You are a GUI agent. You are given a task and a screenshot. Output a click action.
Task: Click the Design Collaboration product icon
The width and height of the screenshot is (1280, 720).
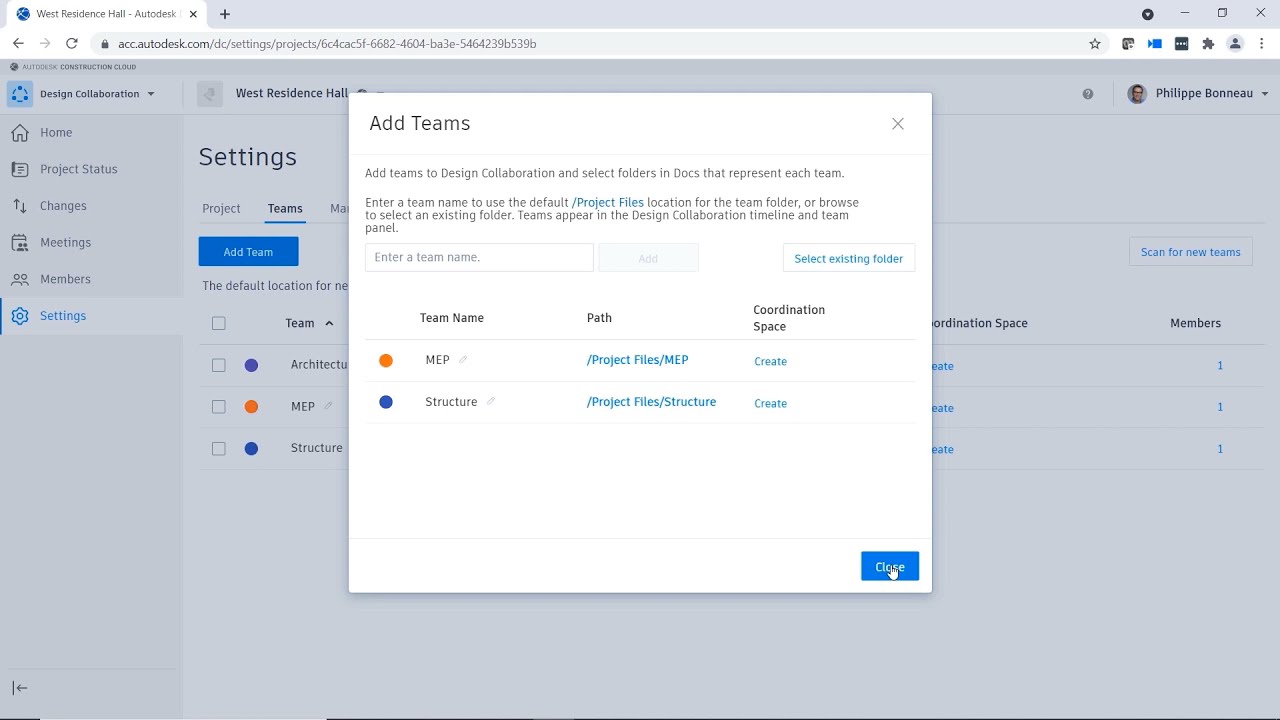click(19, 94)
